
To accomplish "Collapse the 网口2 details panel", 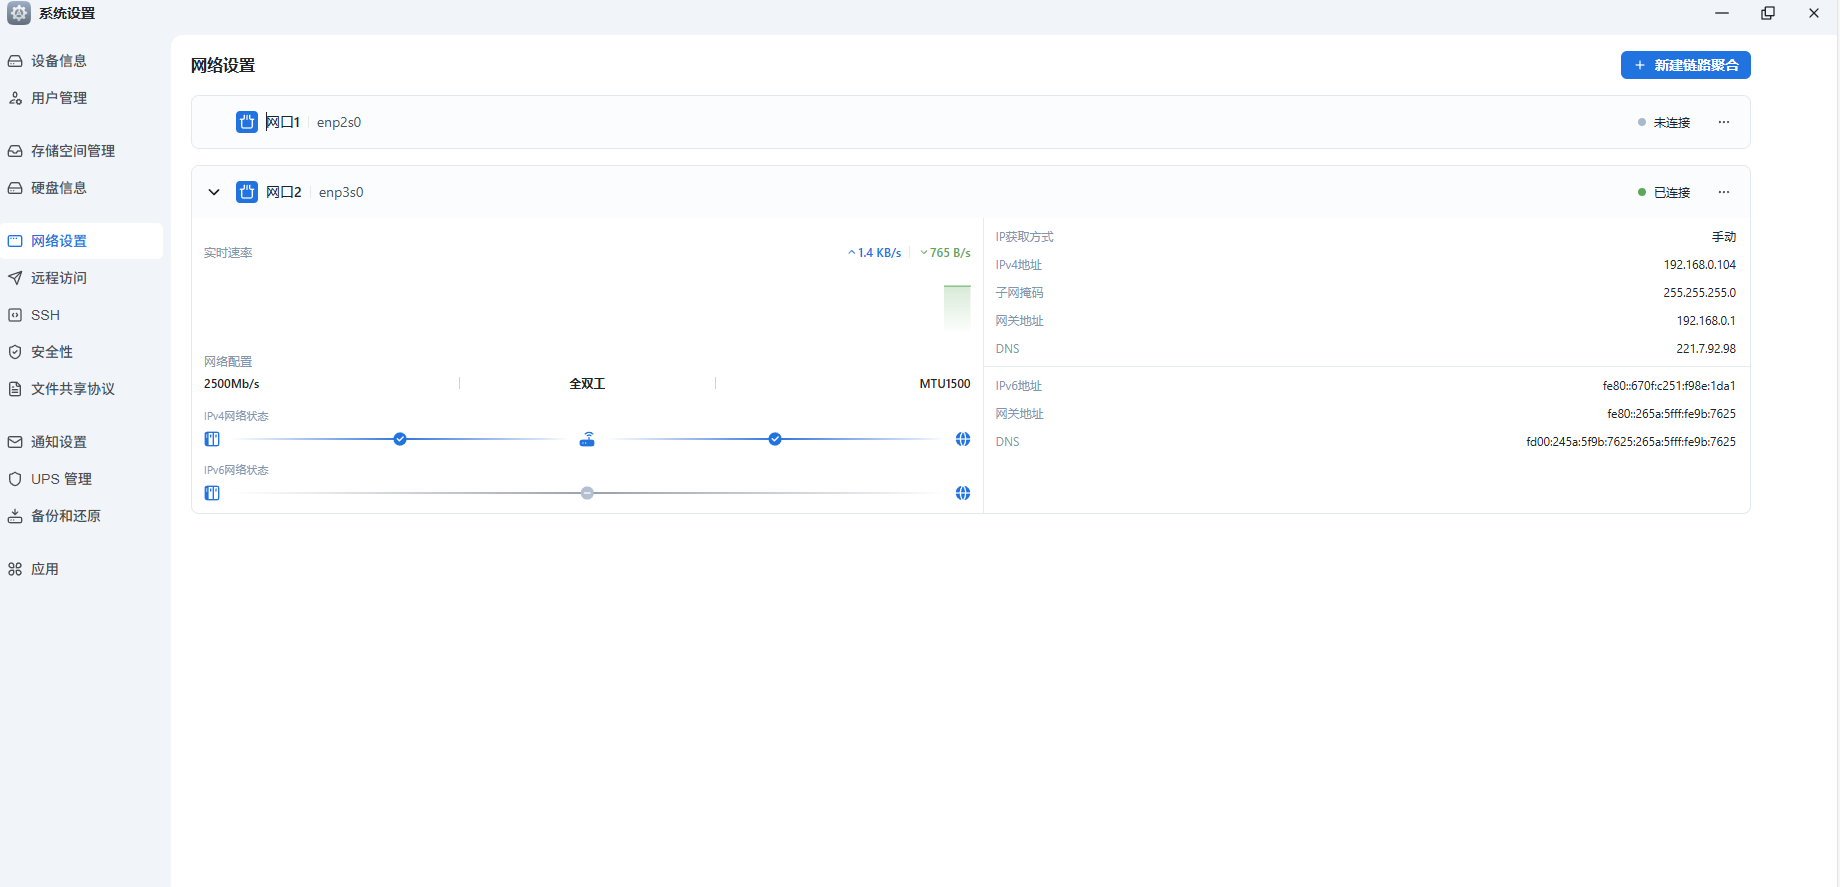I will pyautogui.click(x=214, y=192).
